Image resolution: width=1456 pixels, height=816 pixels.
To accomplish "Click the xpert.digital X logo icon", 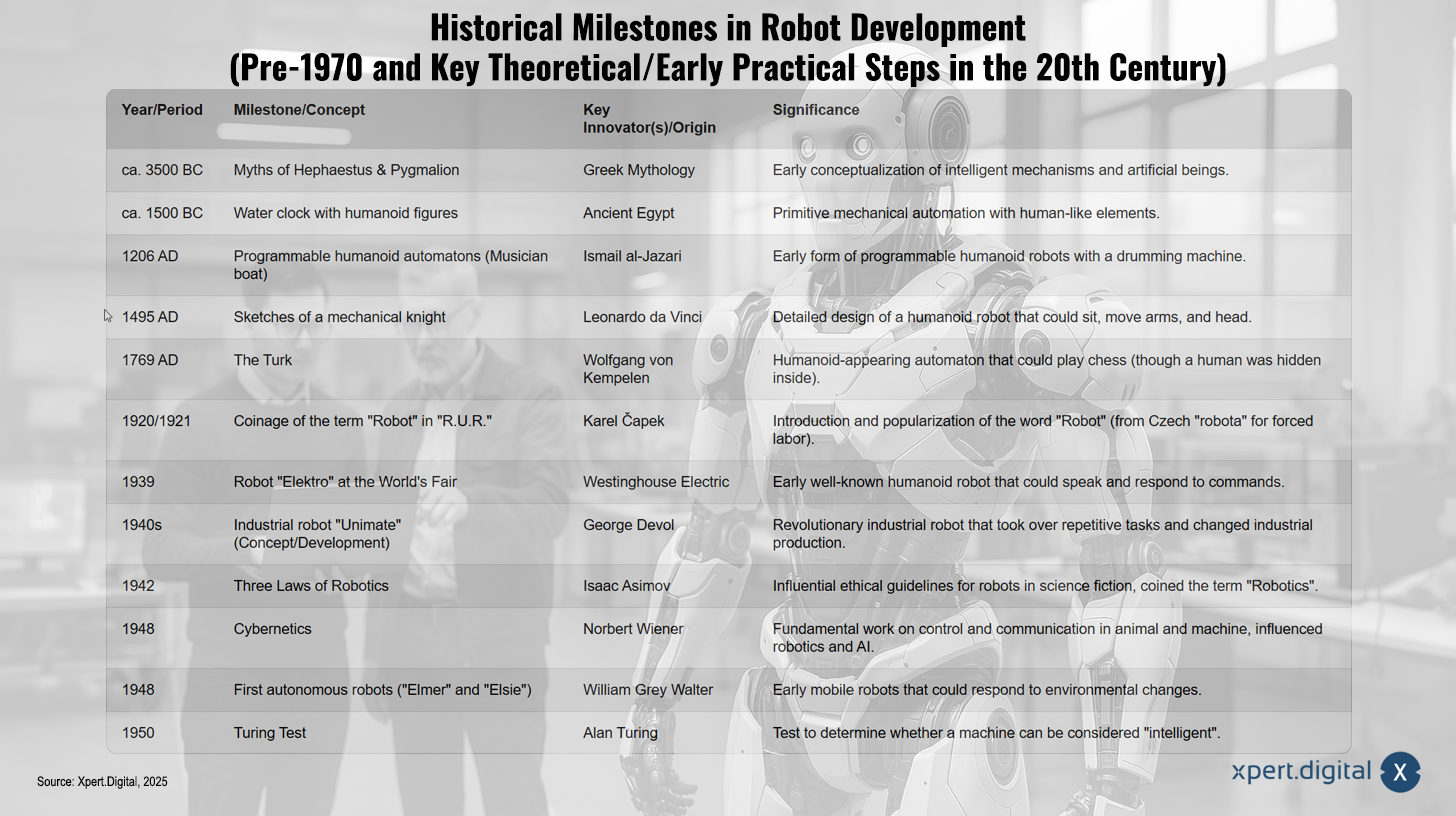I will (x=1400, y=772).
